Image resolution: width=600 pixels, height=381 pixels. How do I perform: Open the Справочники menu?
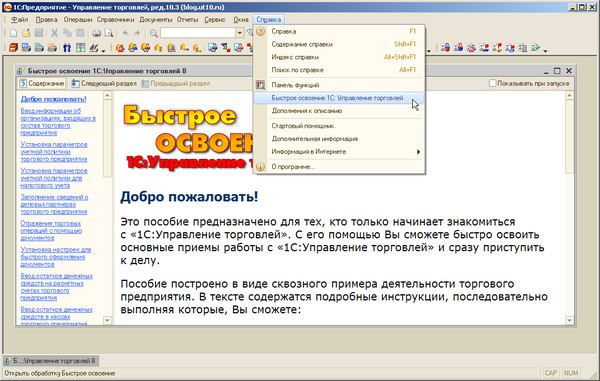(x=115, y=20)
